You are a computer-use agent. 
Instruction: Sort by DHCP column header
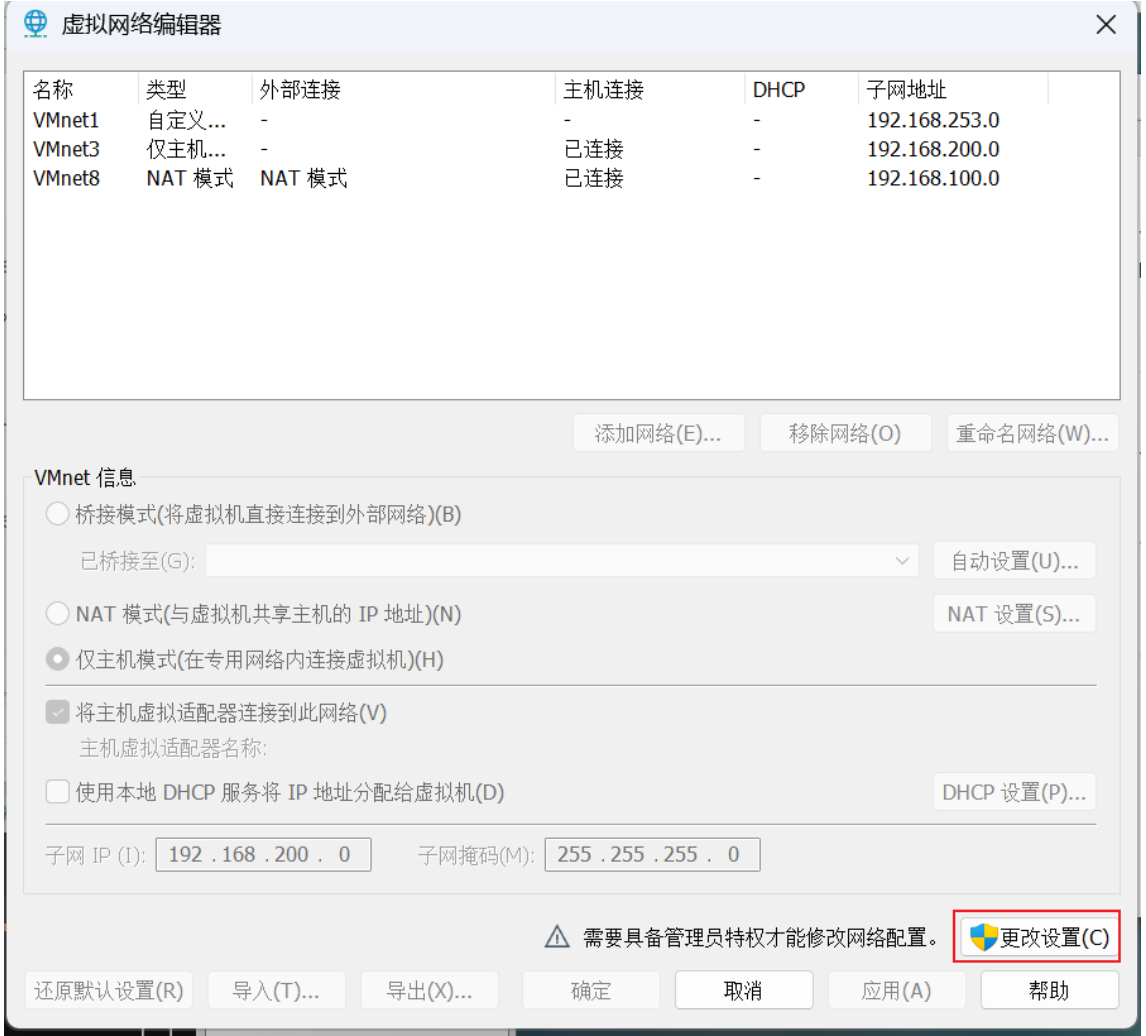(802, 90)
